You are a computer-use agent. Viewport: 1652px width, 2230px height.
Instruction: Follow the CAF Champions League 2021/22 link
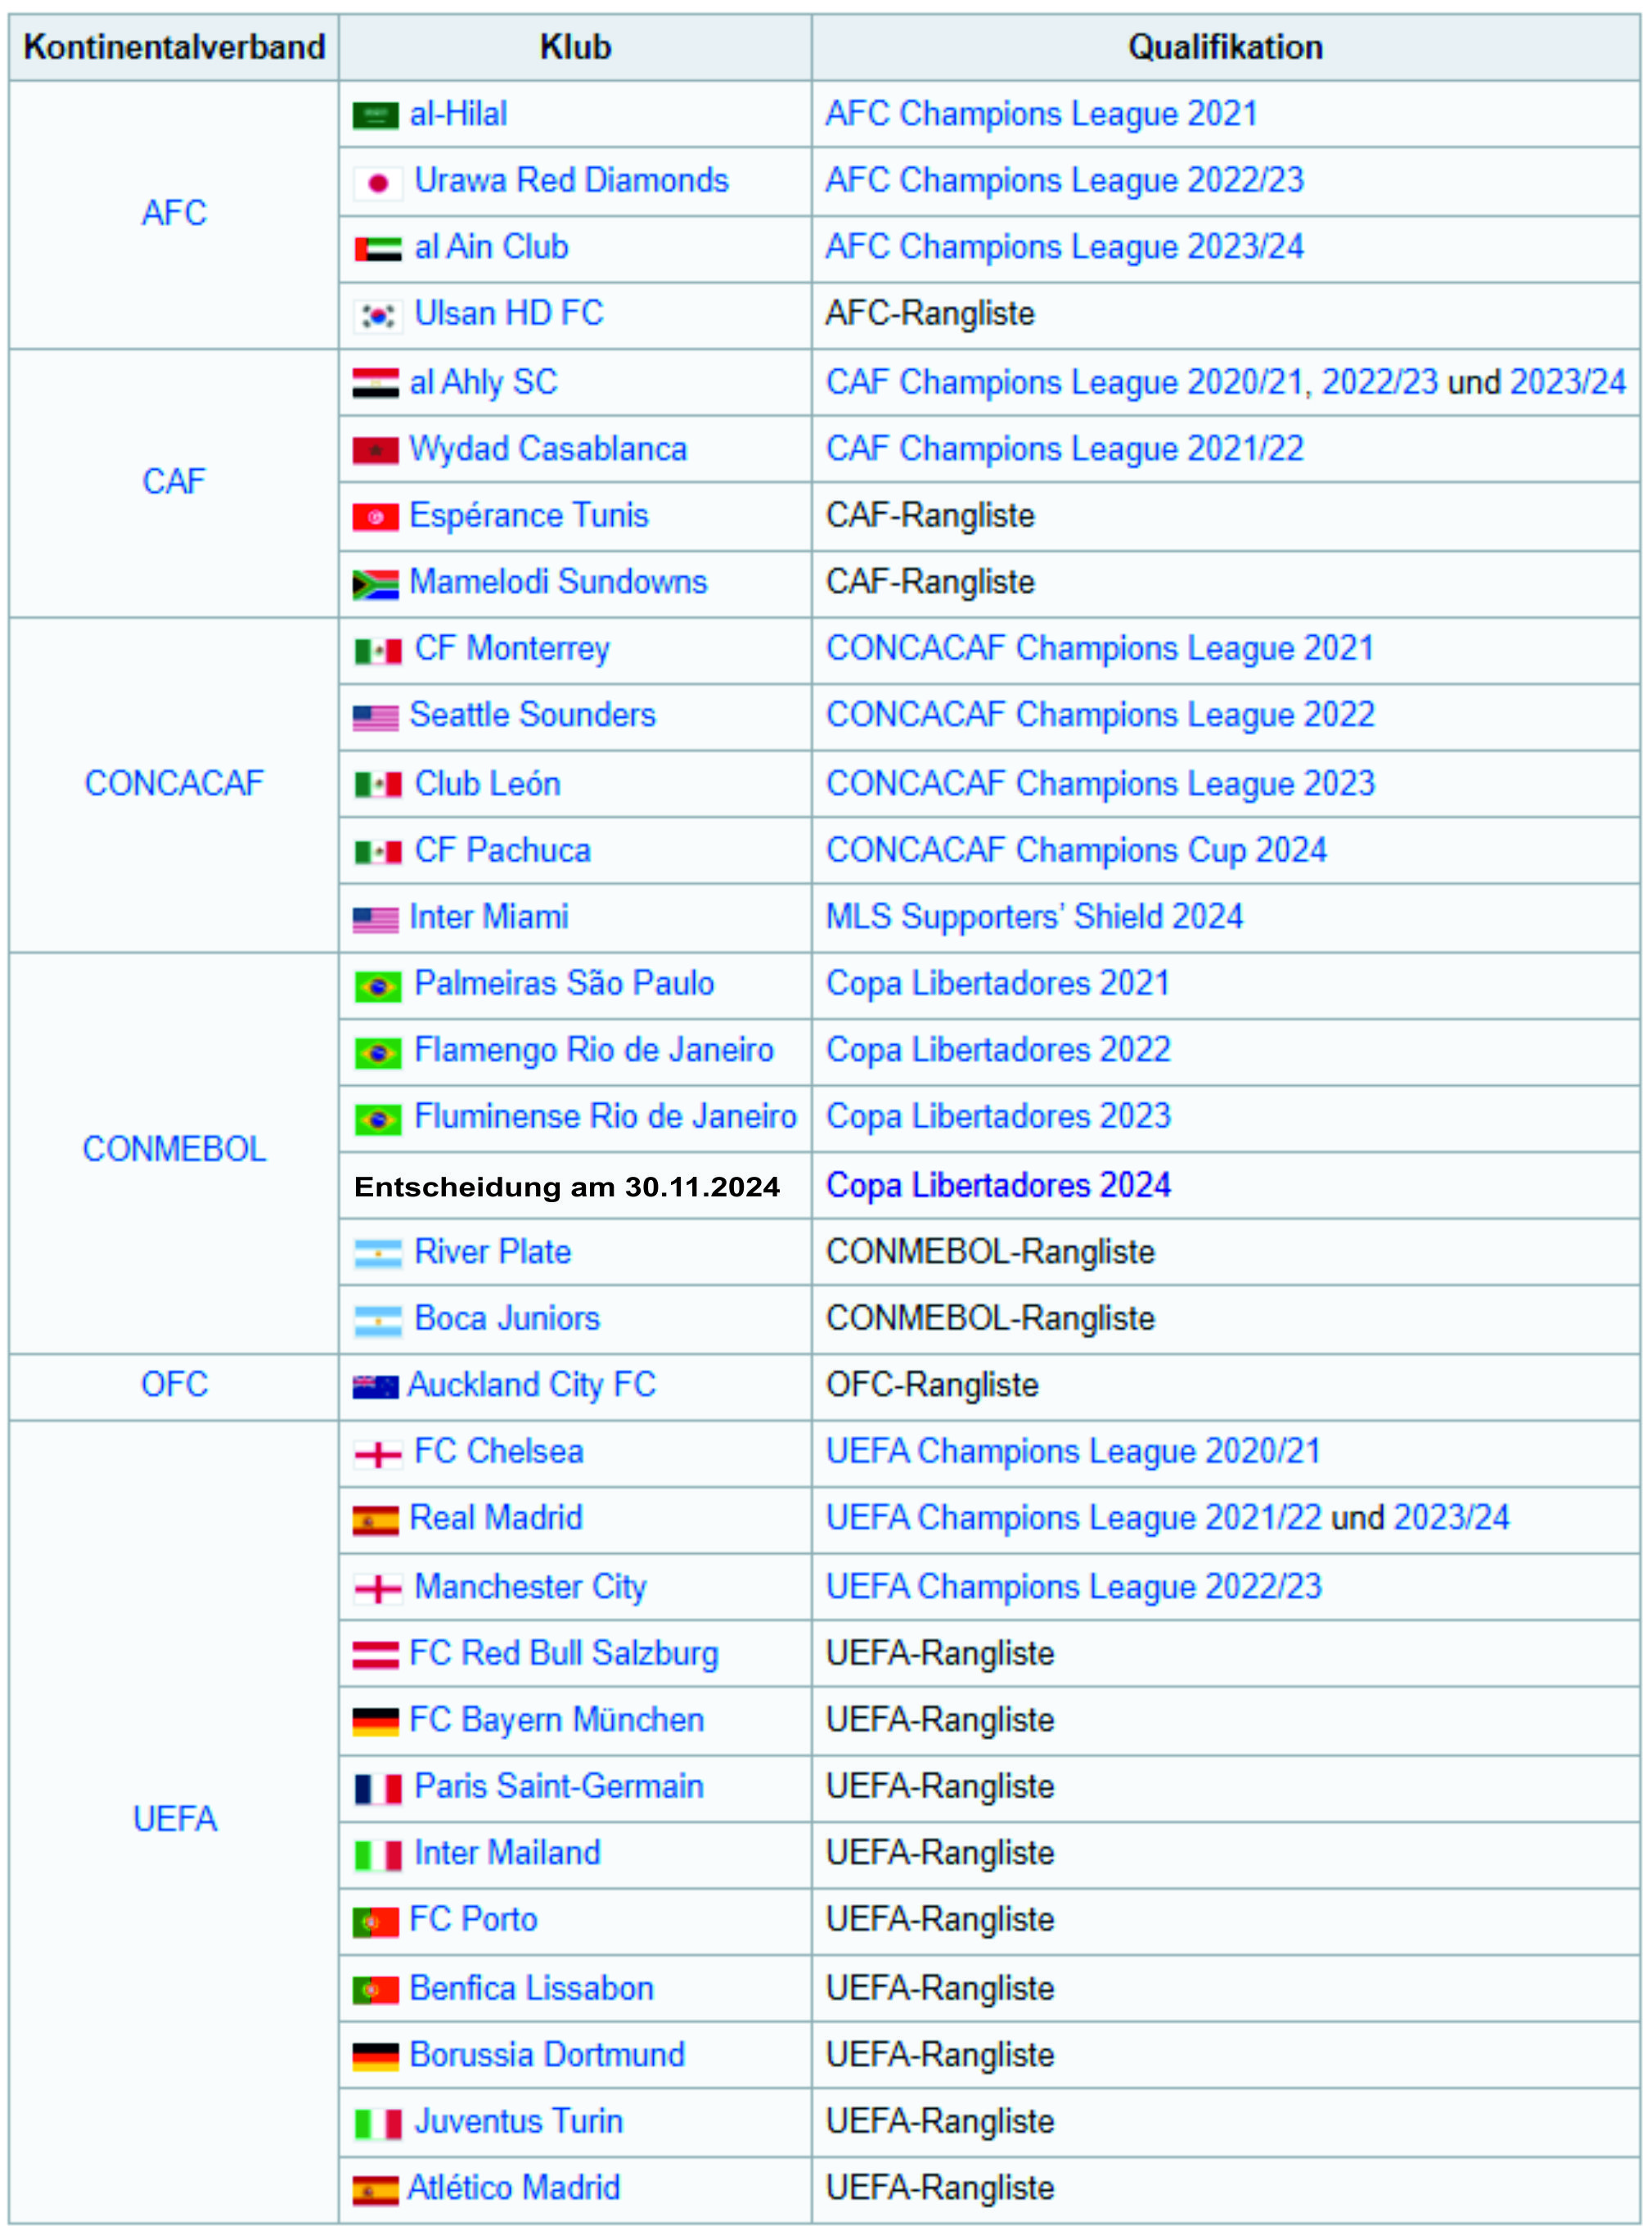(x=1065, y=449)
